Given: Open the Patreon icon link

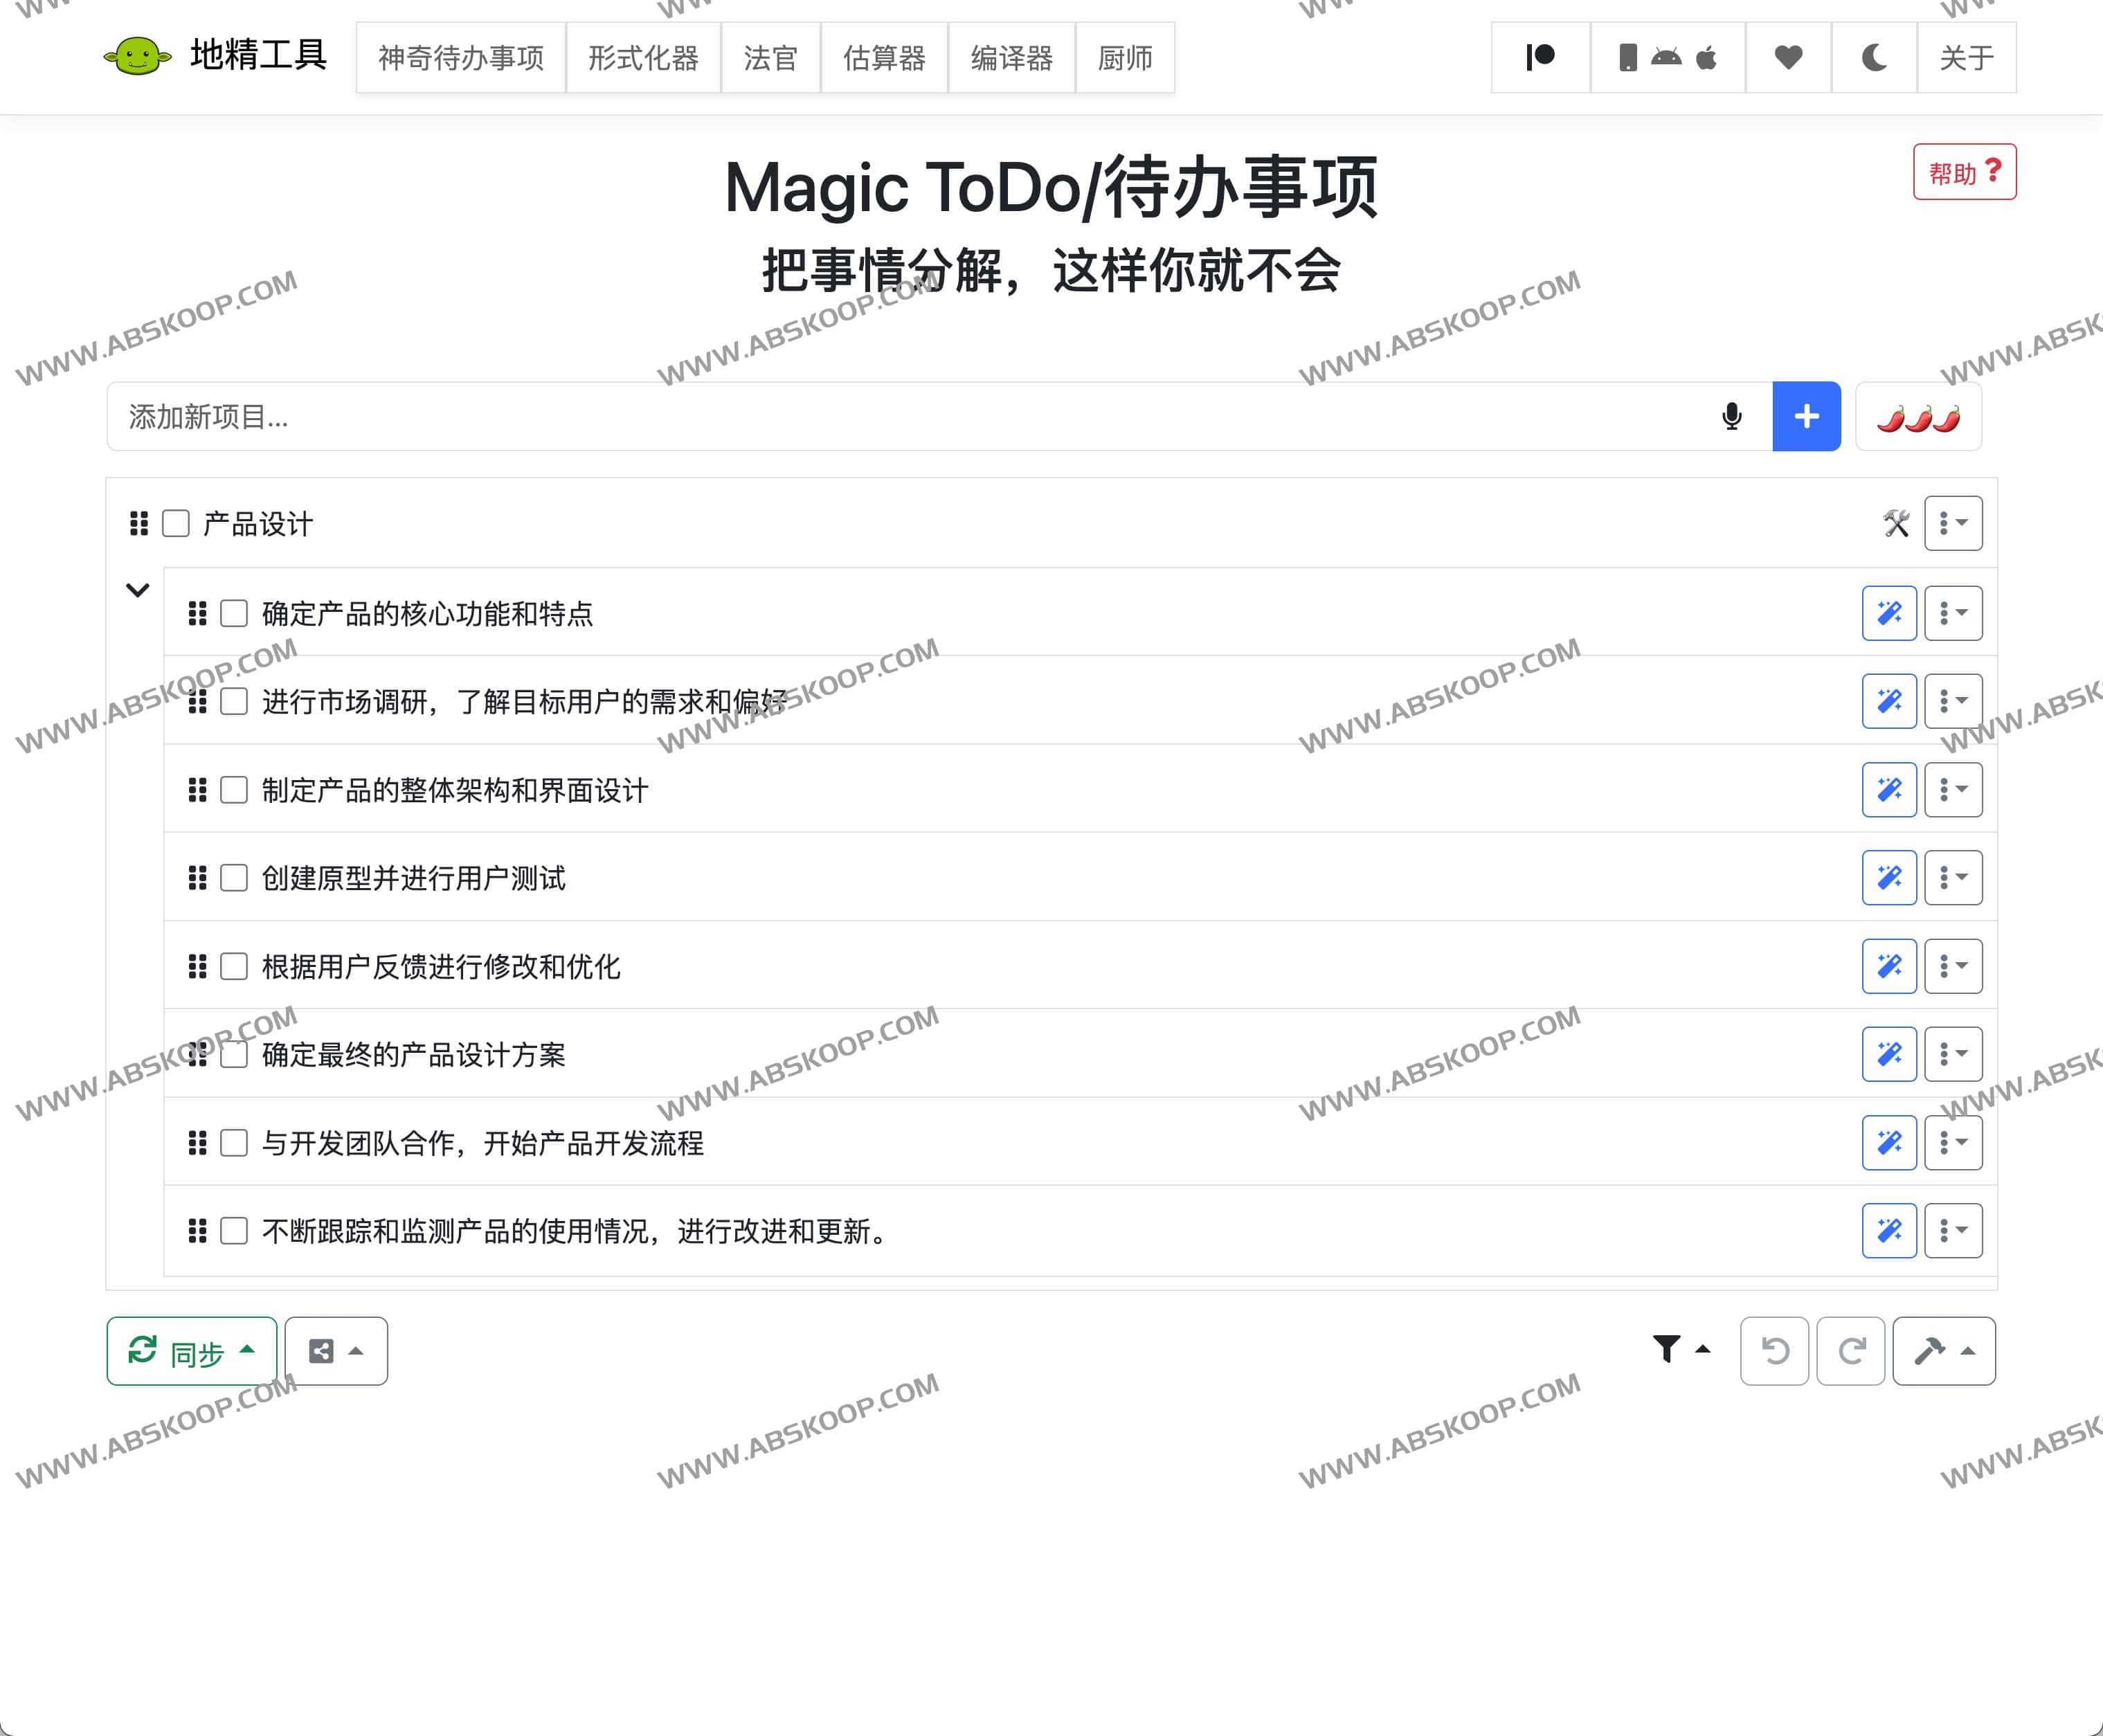Looking at the screenshot, I should [1540, 58].
